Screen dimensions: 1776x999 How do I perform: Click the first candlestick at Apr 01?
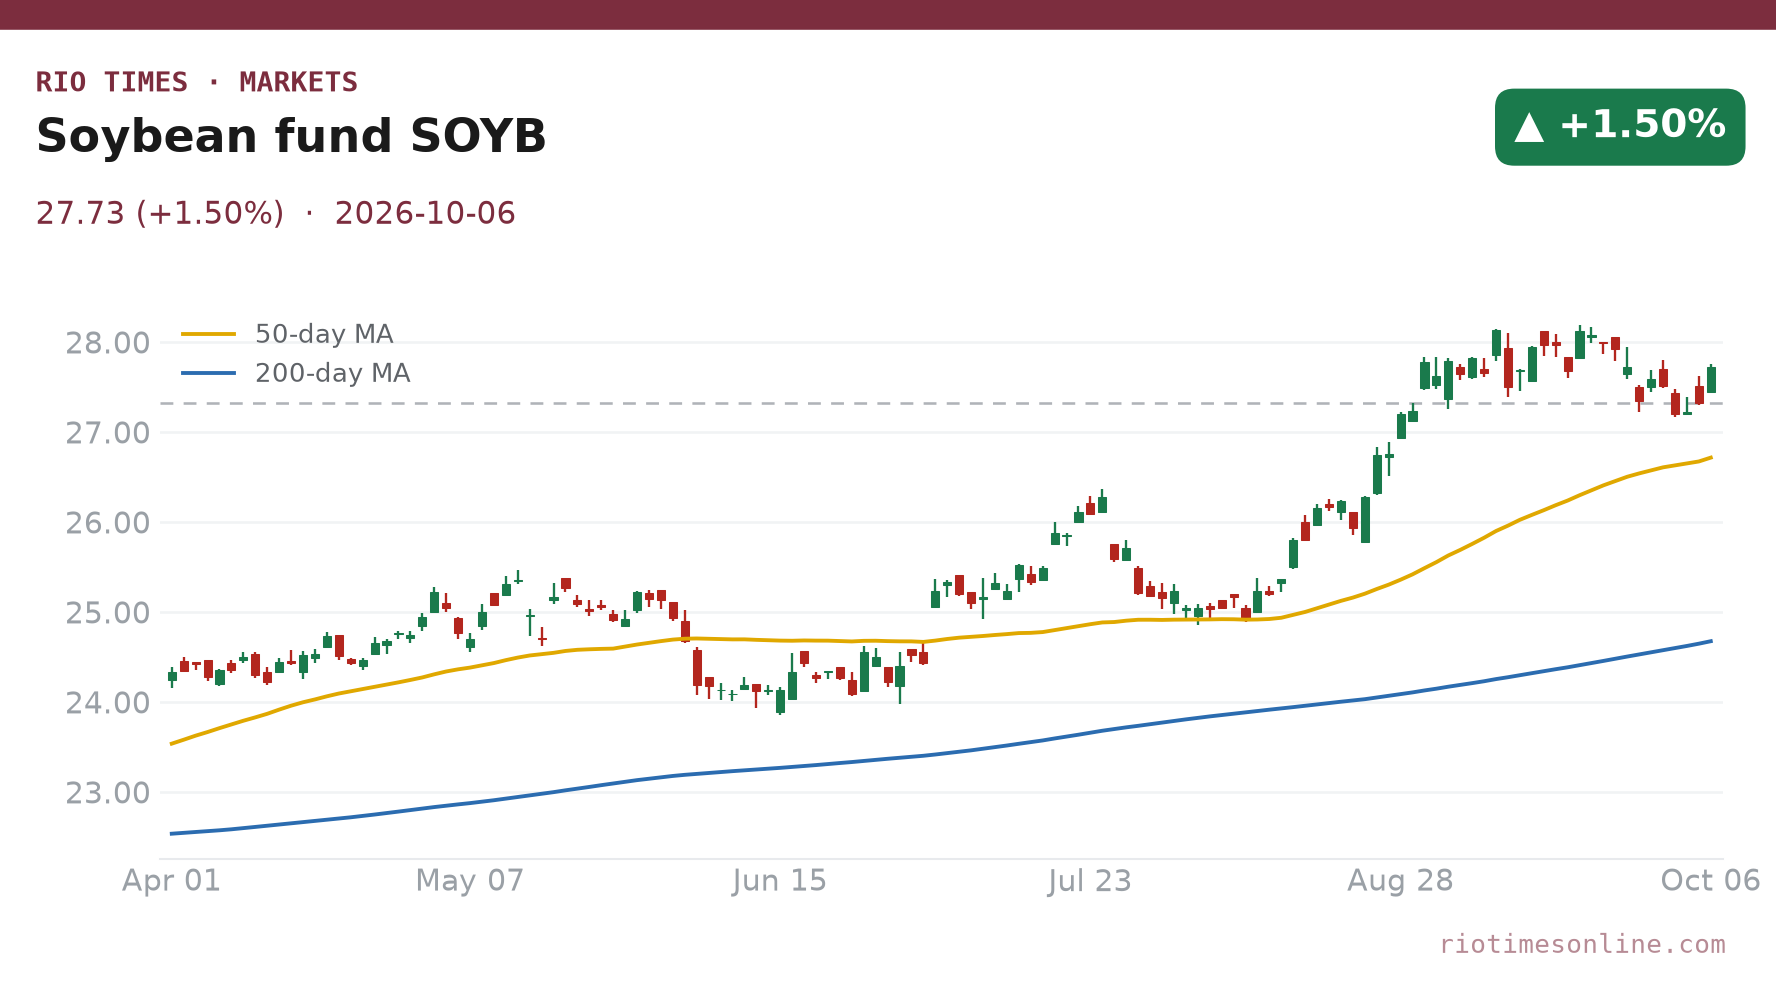coord(172,677)
